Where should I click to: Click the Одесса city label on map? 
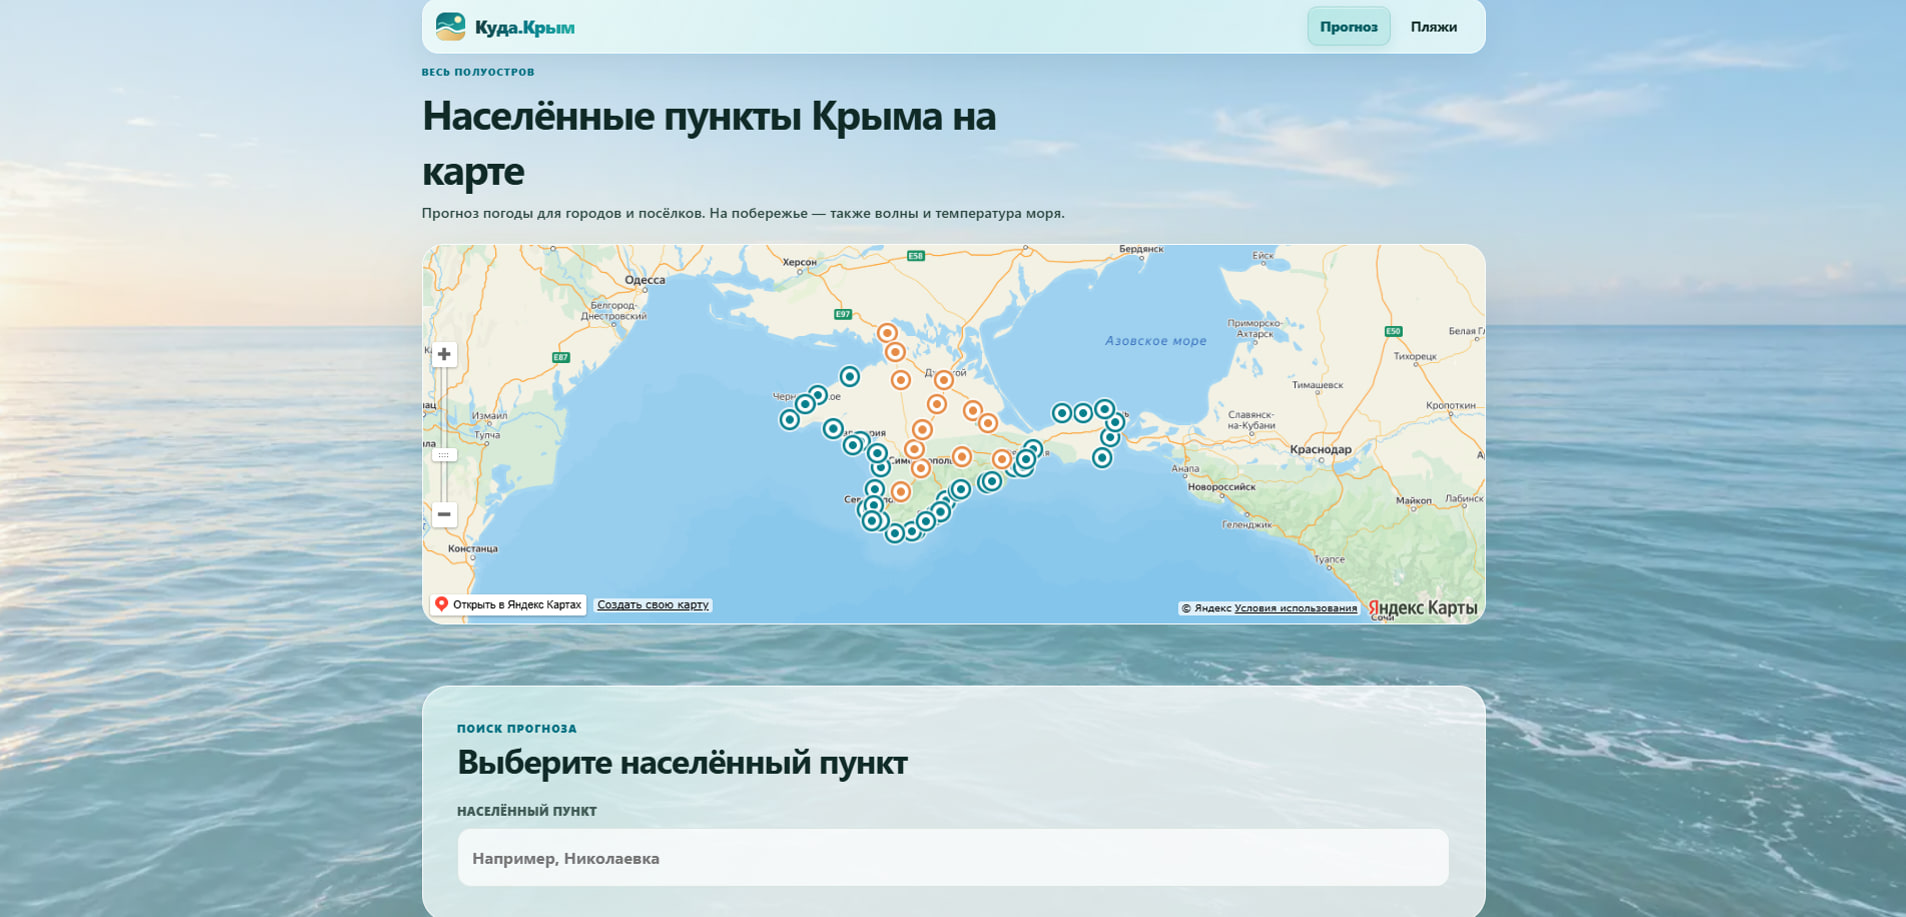click(x=644, y=281)
